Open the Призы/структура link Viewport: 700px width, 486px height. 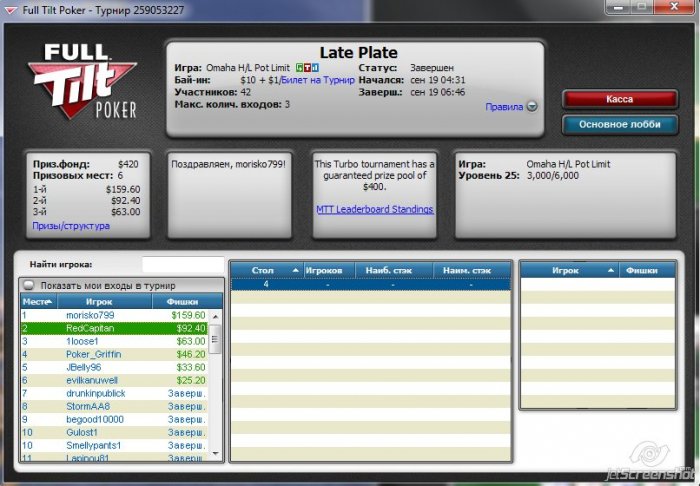tap(71, 226)
